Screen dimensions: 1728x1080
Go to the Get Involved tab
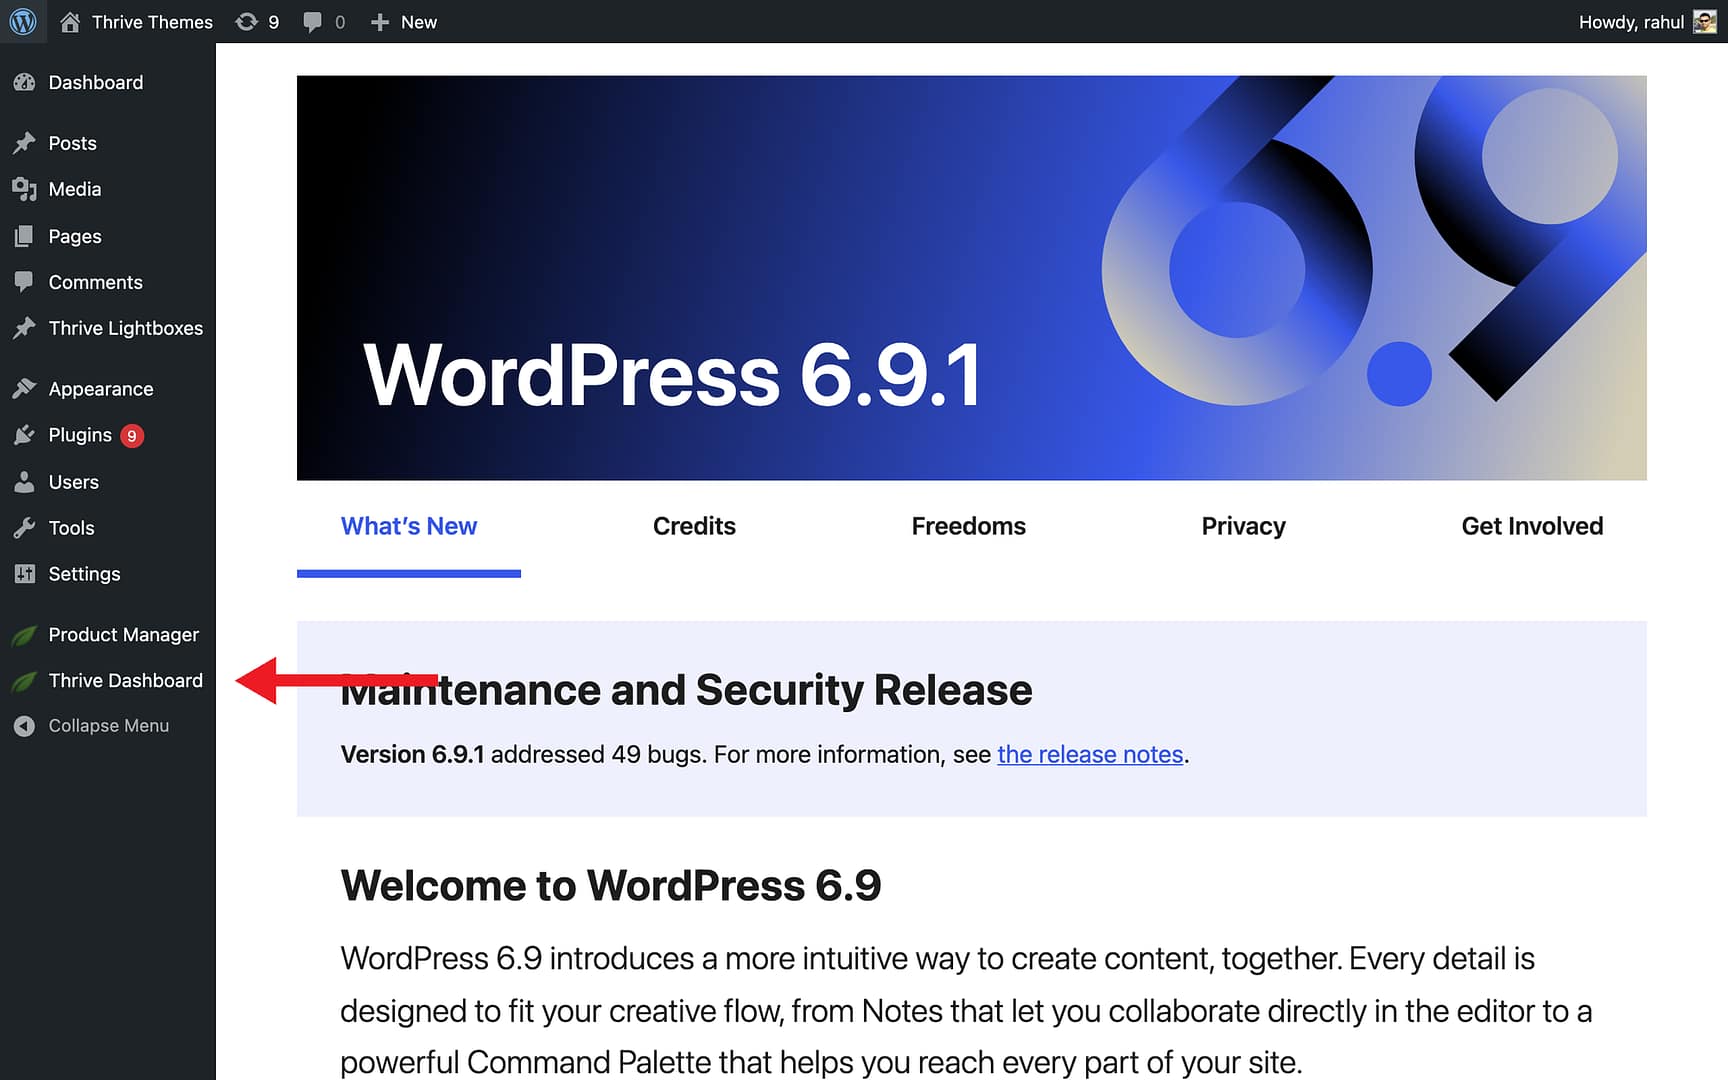[x=1531, y=526]
